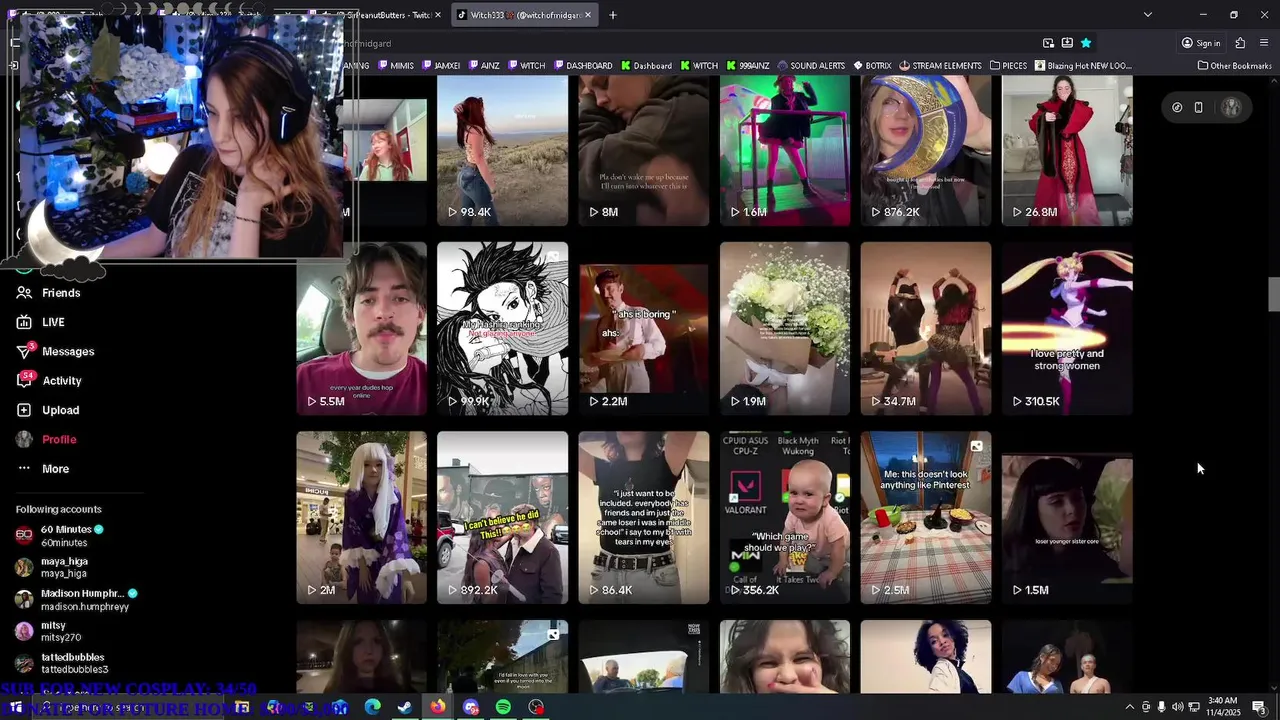Viewport: 1280px width, 720px height.
Task: Open the purple kimono cosplay video 2M
Action: coord(361,517)
